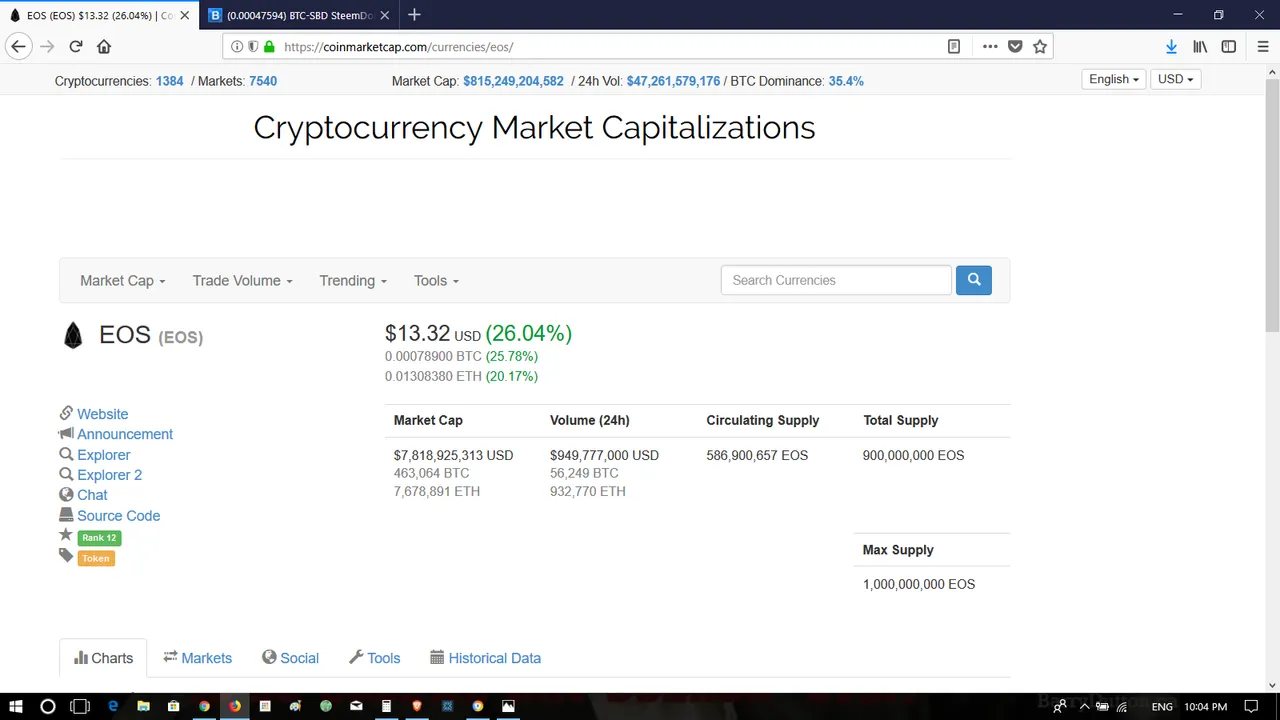The height and width of the screenshot is (720, 1280).
Task: Show hidden system tray icons
Action: coord(1083,707)
